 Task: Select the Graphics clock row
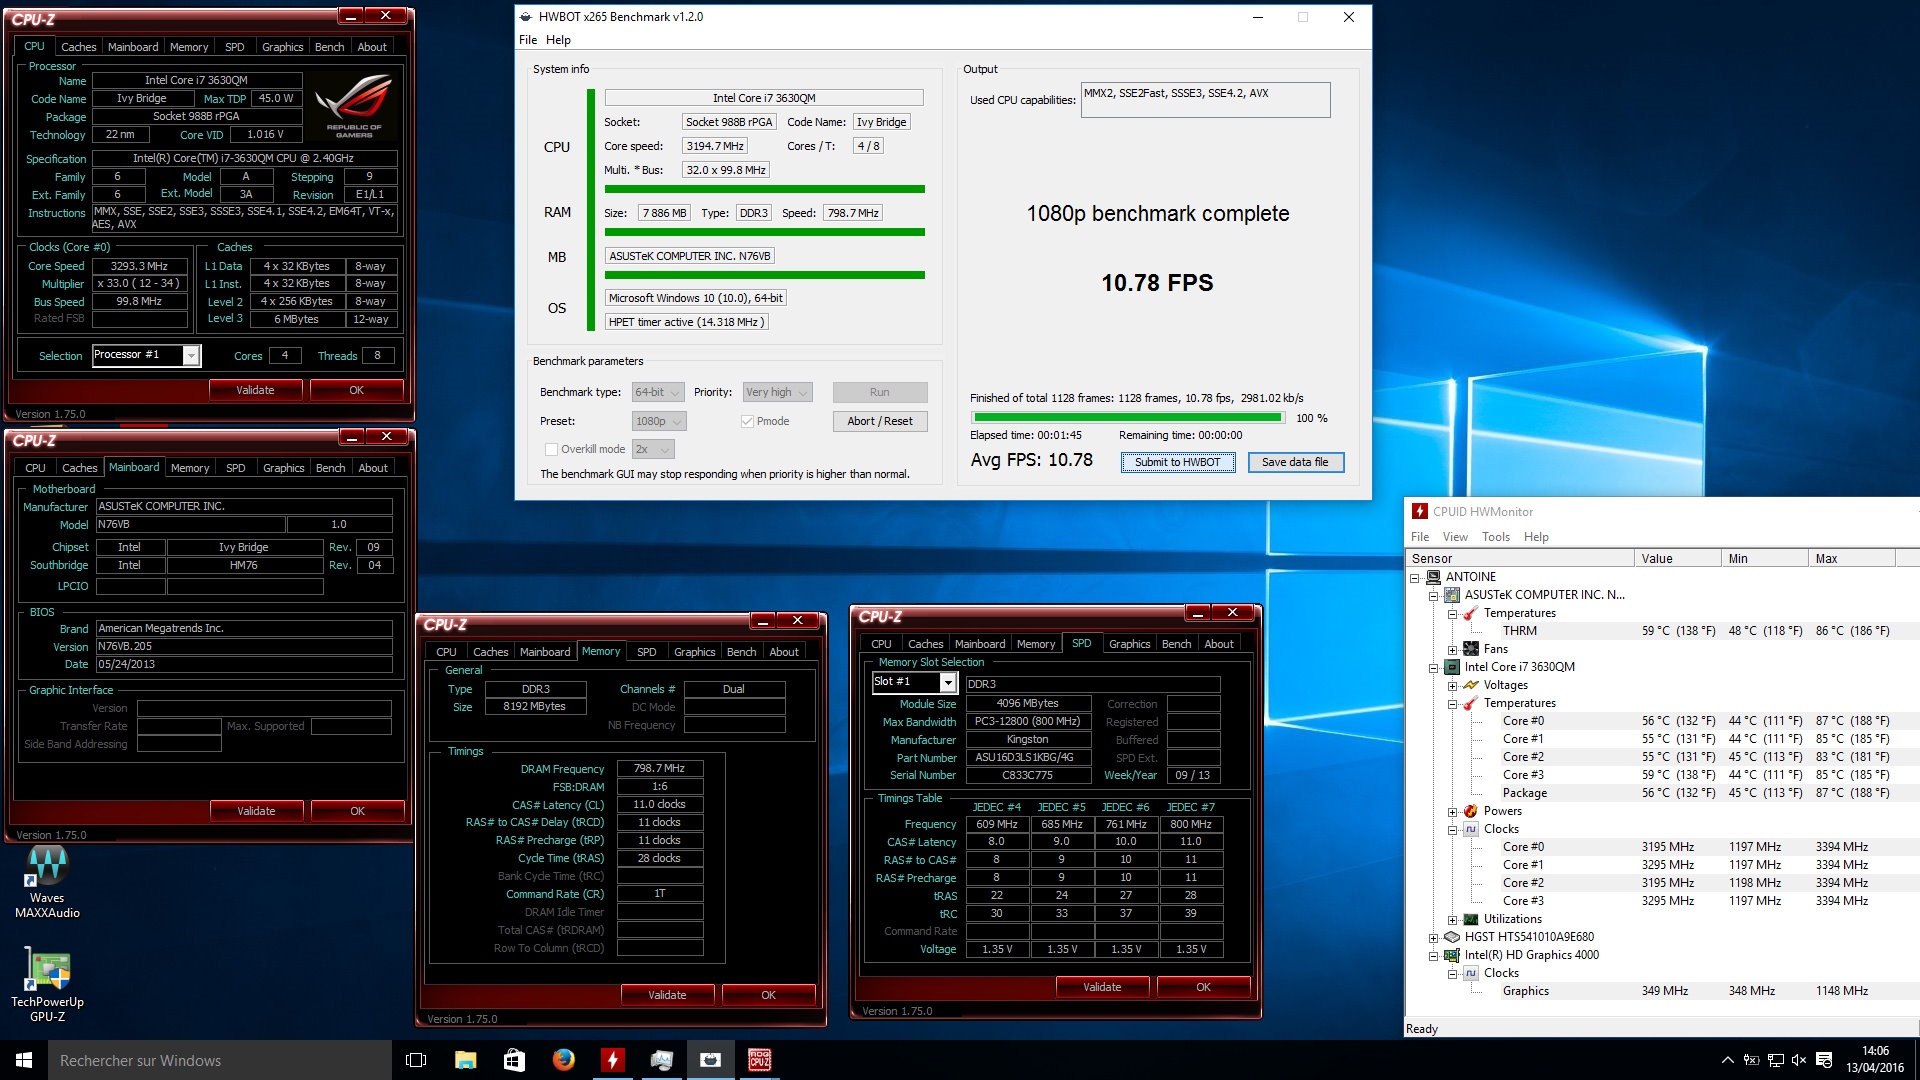tap(1662, 991)
